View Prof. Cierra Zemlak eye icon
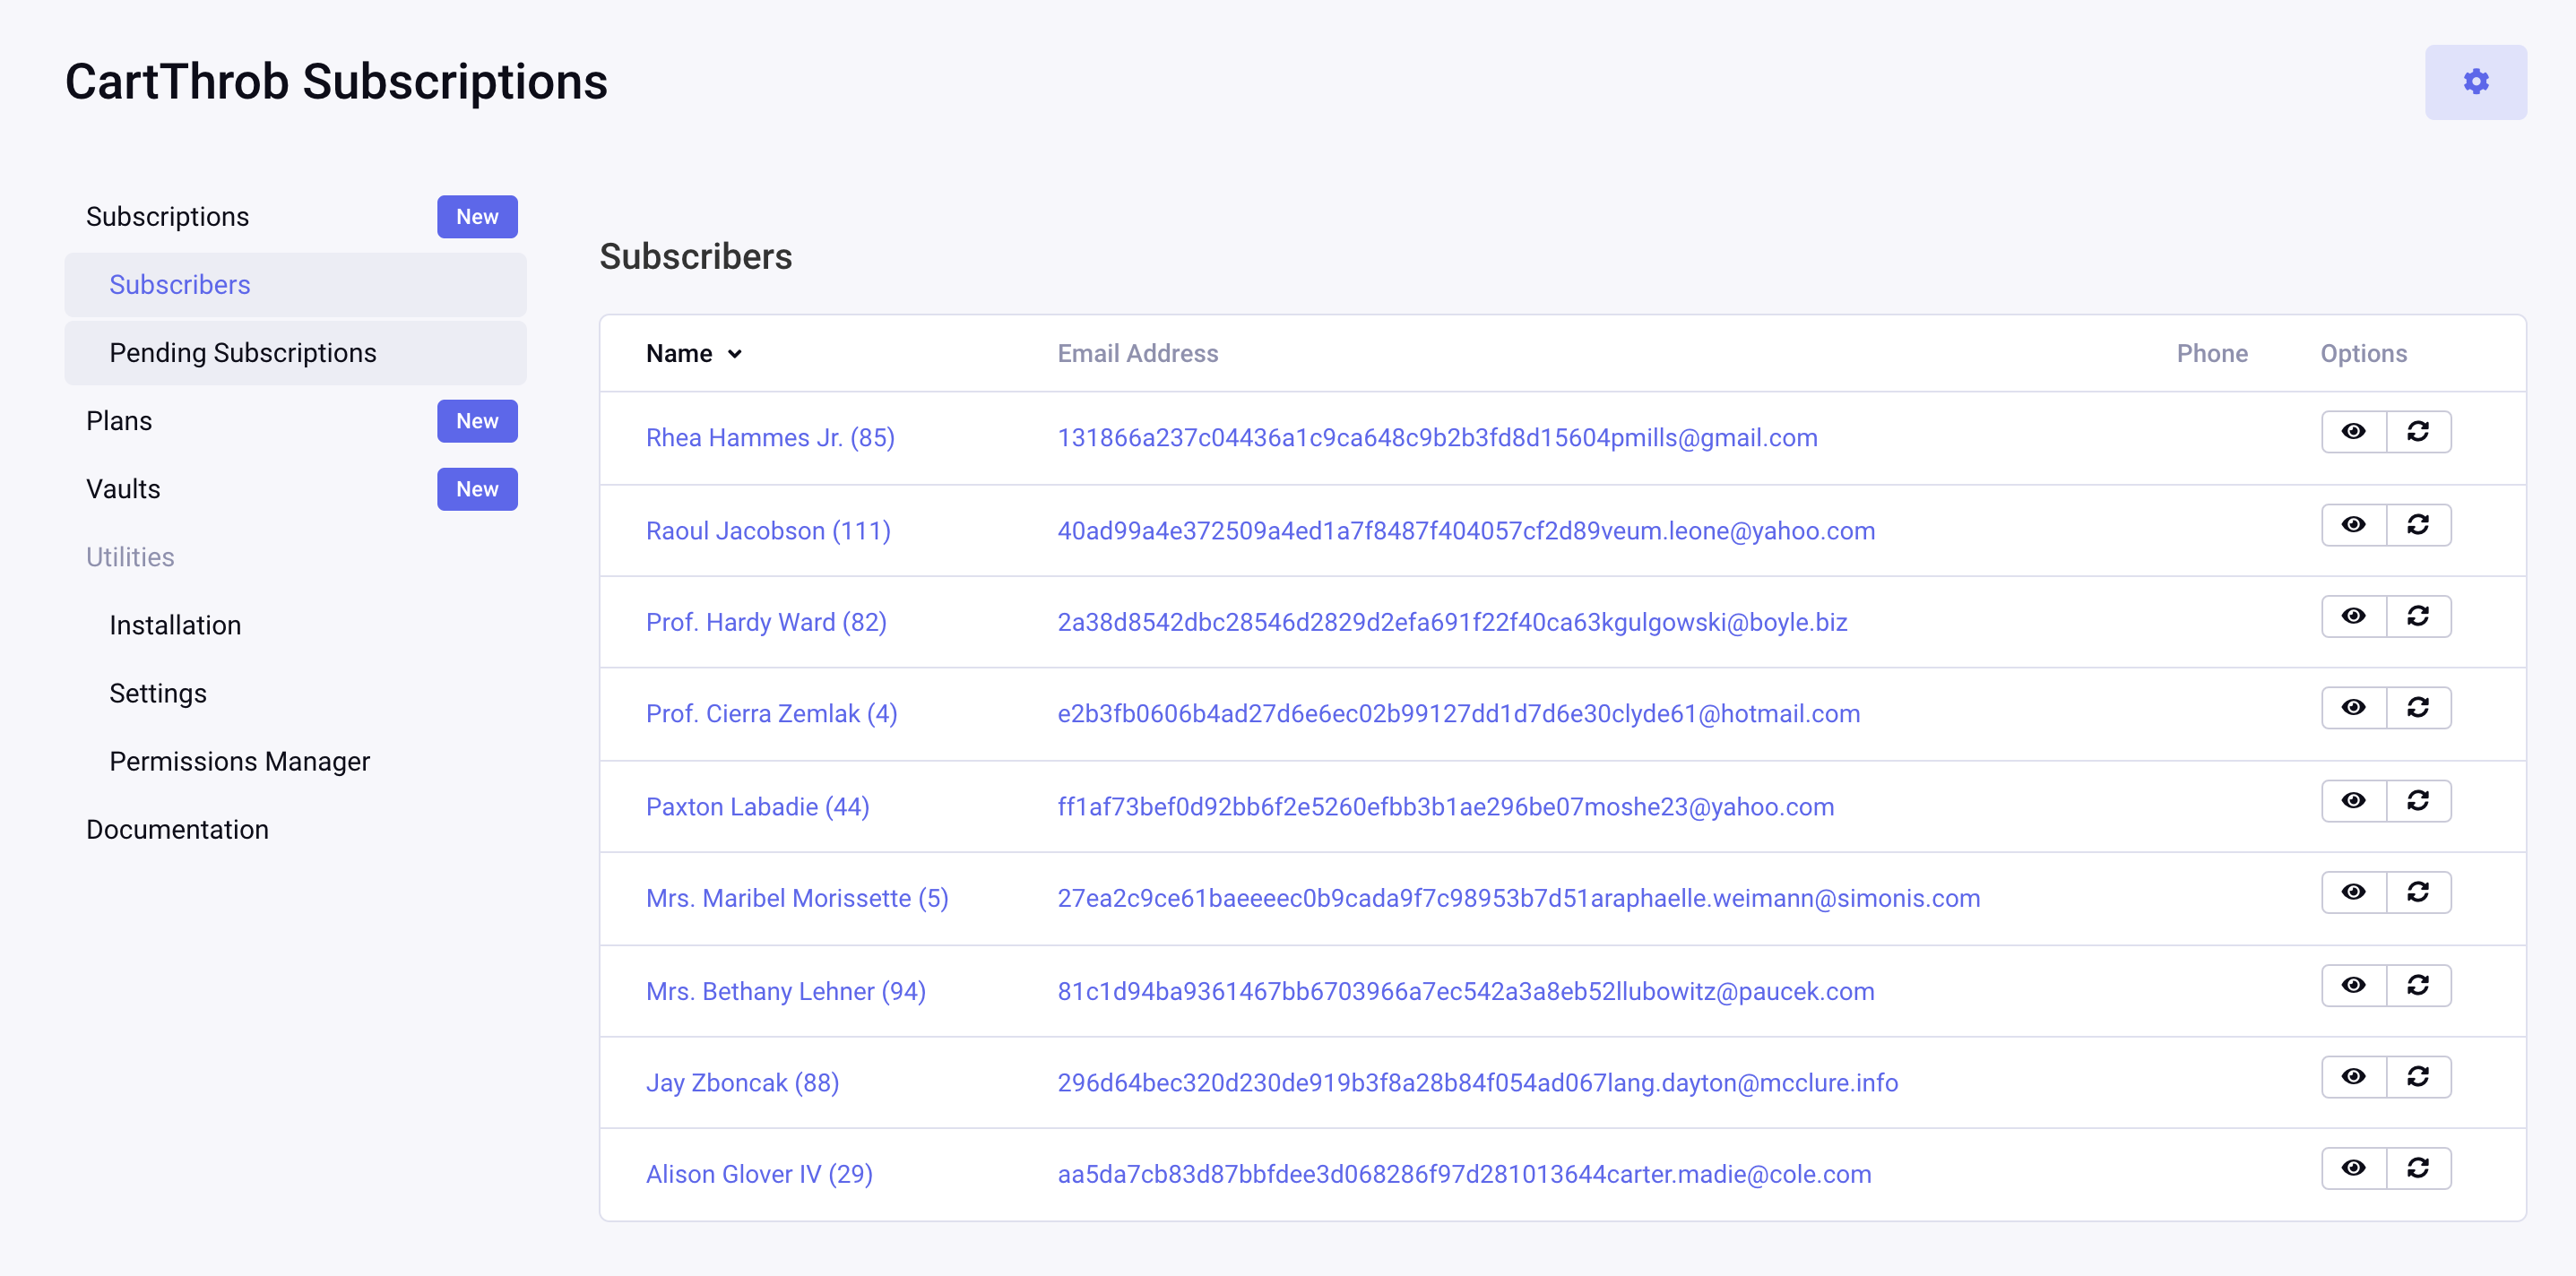Viewport: 2576px width, 1276px height. (2353, 708)
